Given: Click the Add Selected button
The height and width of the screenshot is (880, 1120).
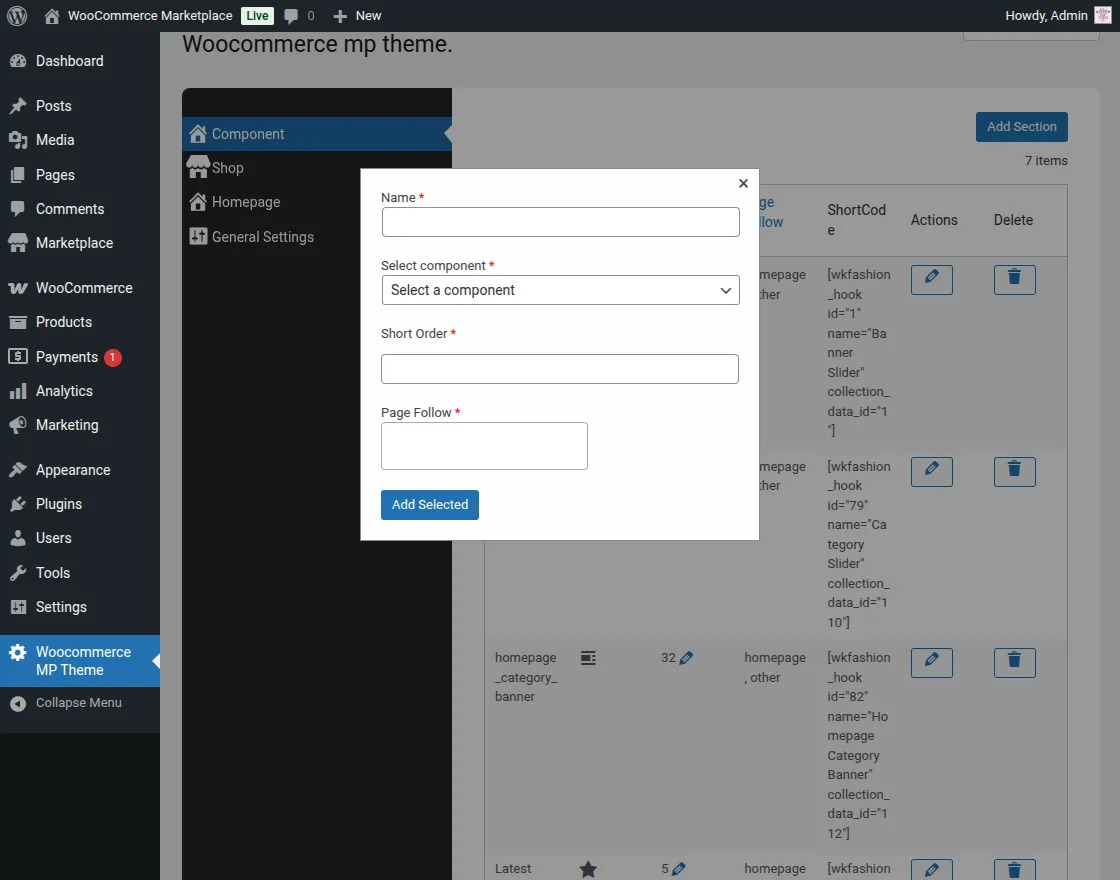Looking at the screenshot, I should [430, 505].
